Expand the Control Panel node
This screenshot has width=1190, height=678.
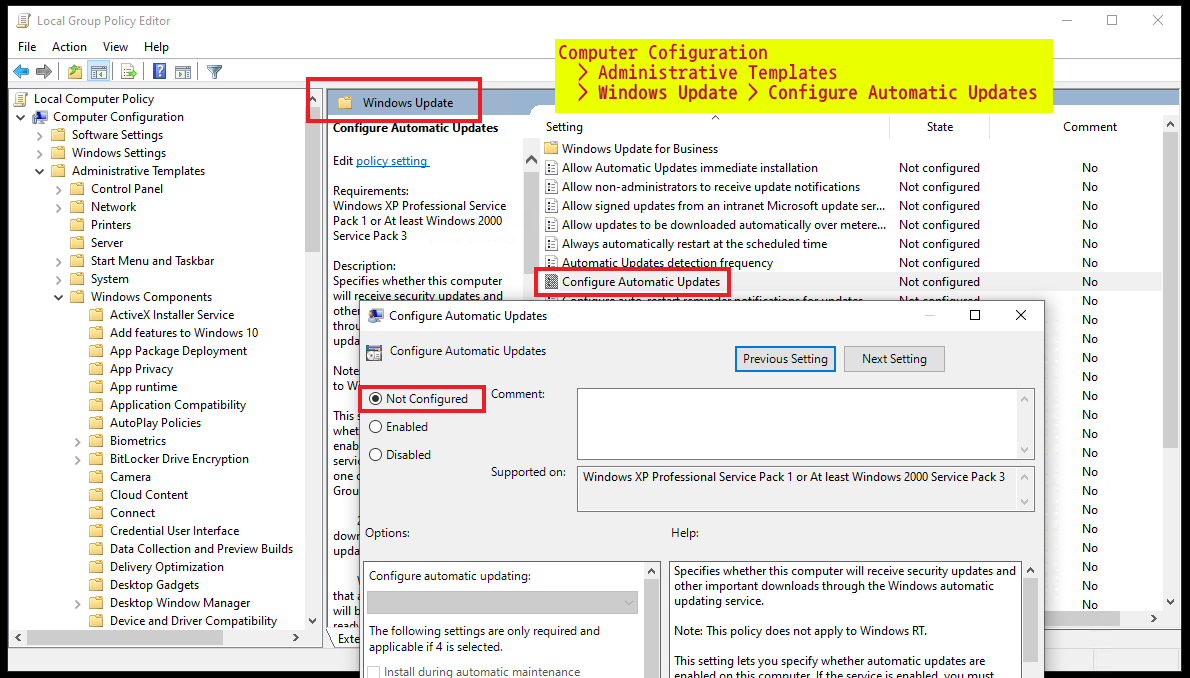click(x=58, y=189)
